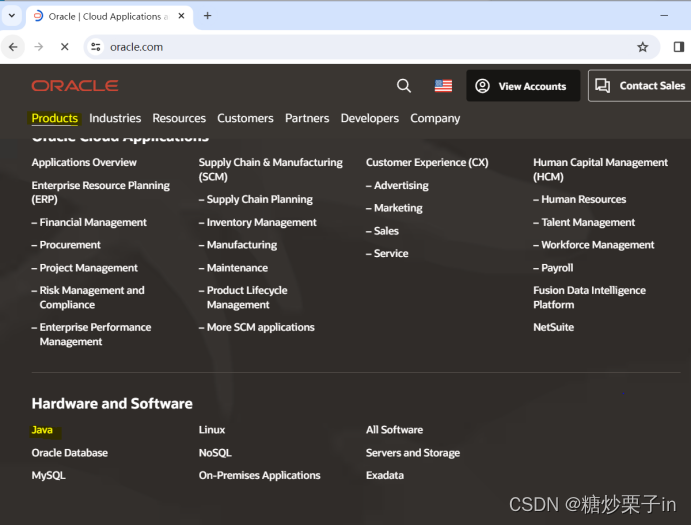Viewport: 692px width, 525px height.
Task: Open the NetSuite link
Action: (x=553, y=327)
